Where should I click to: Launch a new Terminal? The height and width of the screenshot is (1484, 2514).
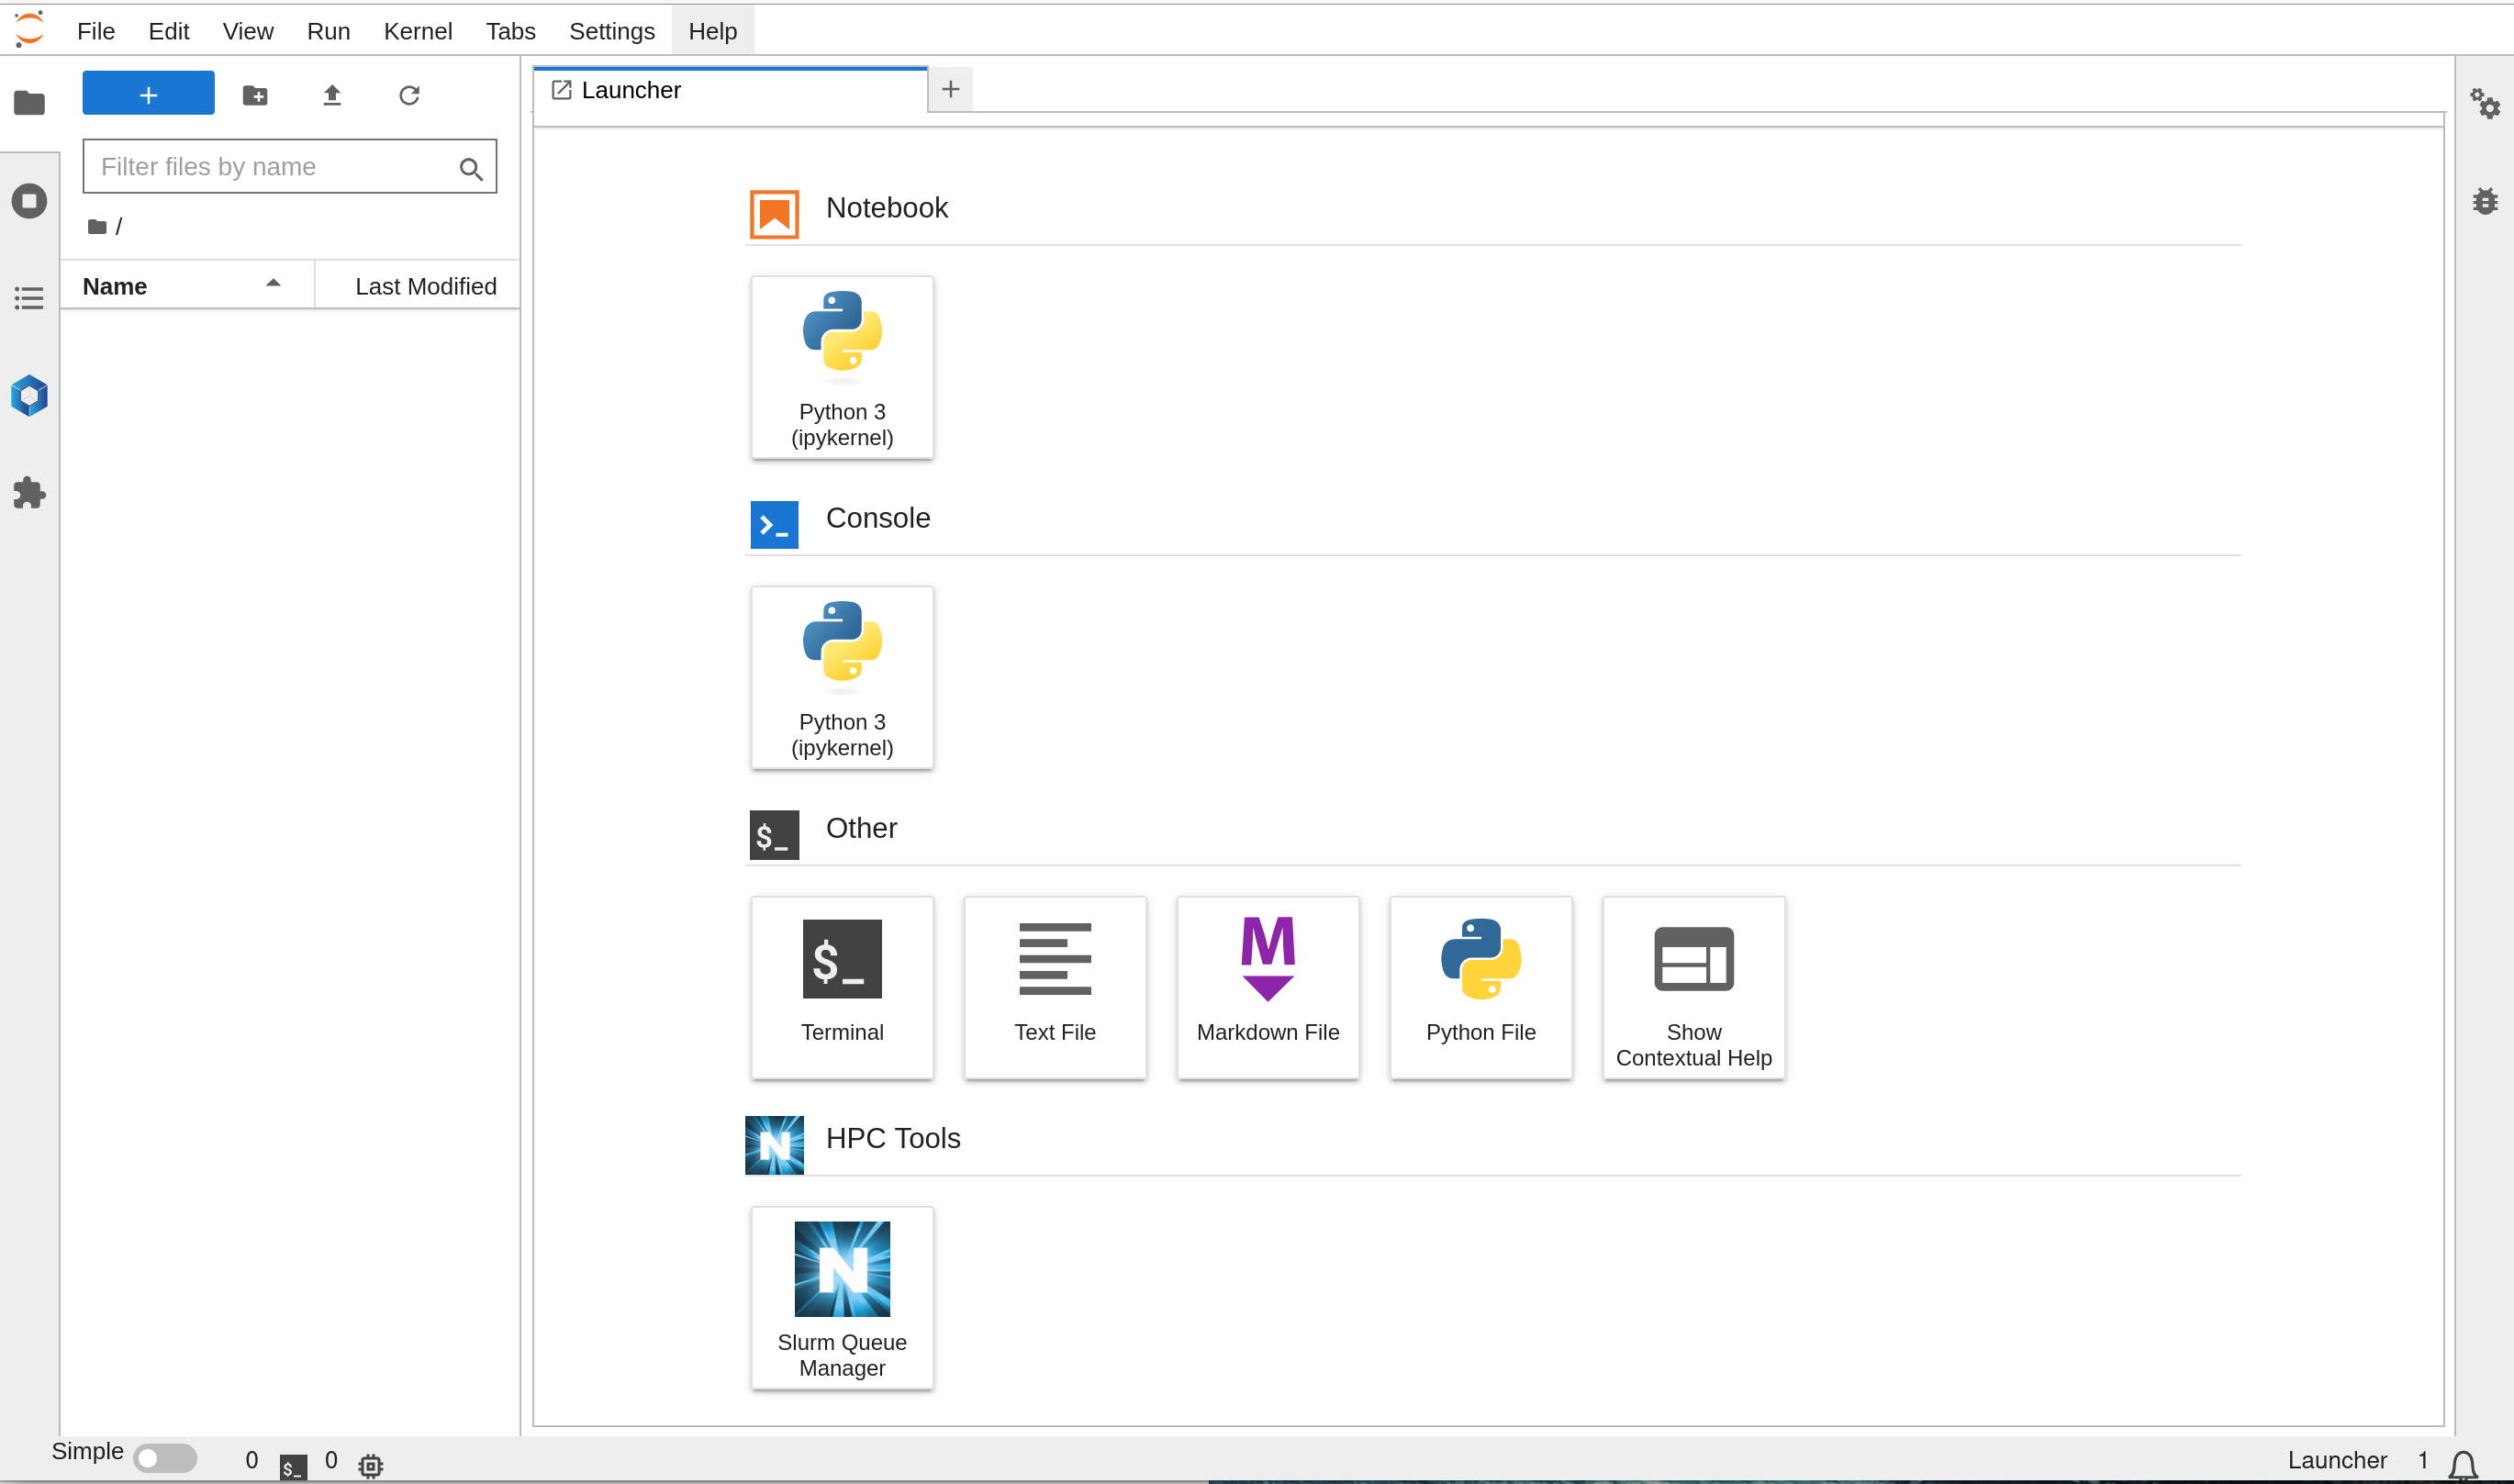click(x=842, y=987)
